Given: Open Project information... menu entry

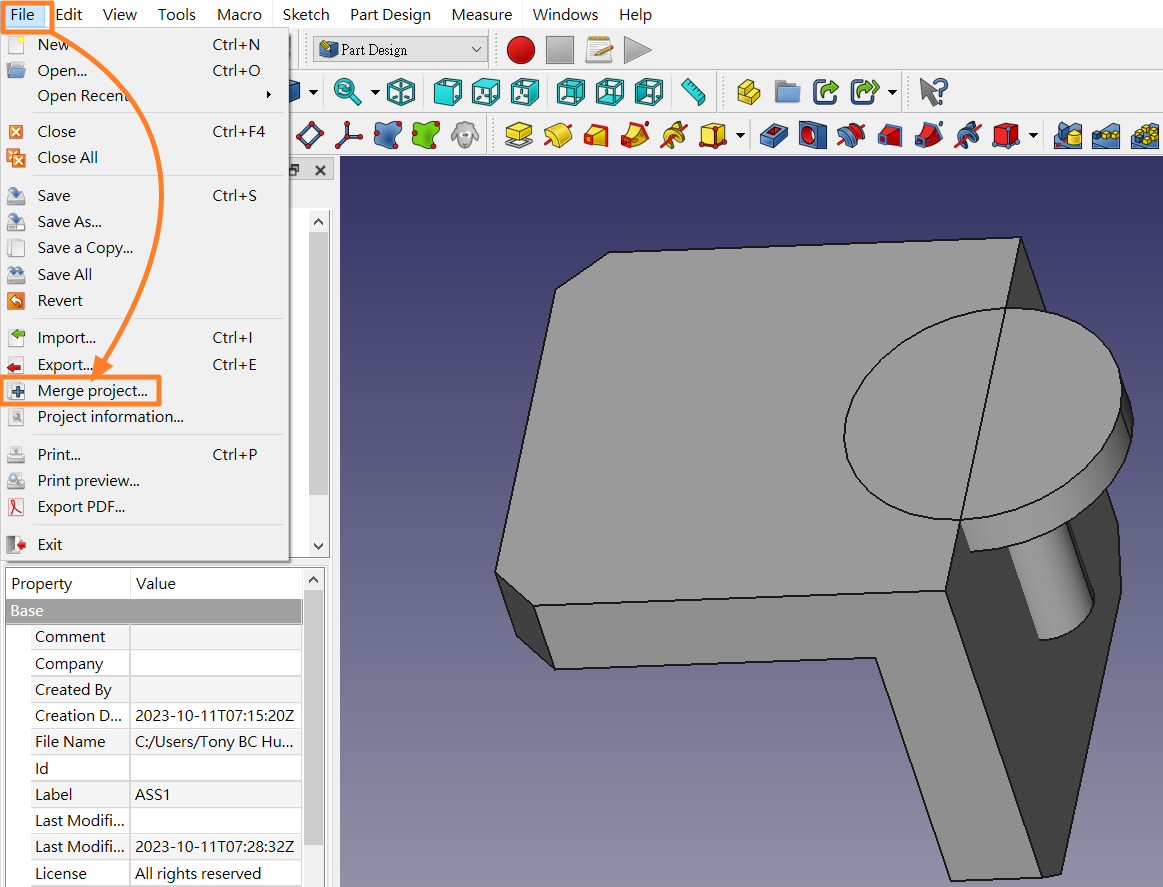Looking at the screenshot, I should [144, 417].
